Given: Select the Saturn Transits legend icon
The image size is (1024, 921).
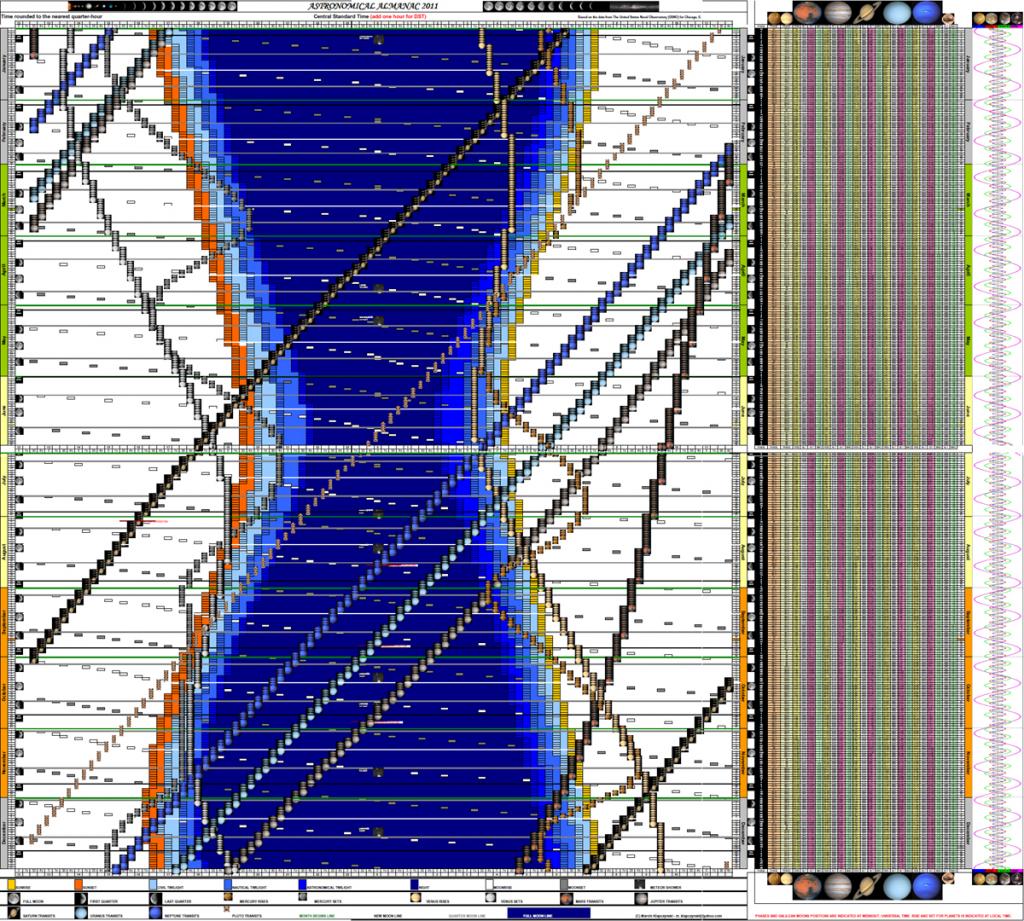Looking at the screenshot, I should click(11, 913).
